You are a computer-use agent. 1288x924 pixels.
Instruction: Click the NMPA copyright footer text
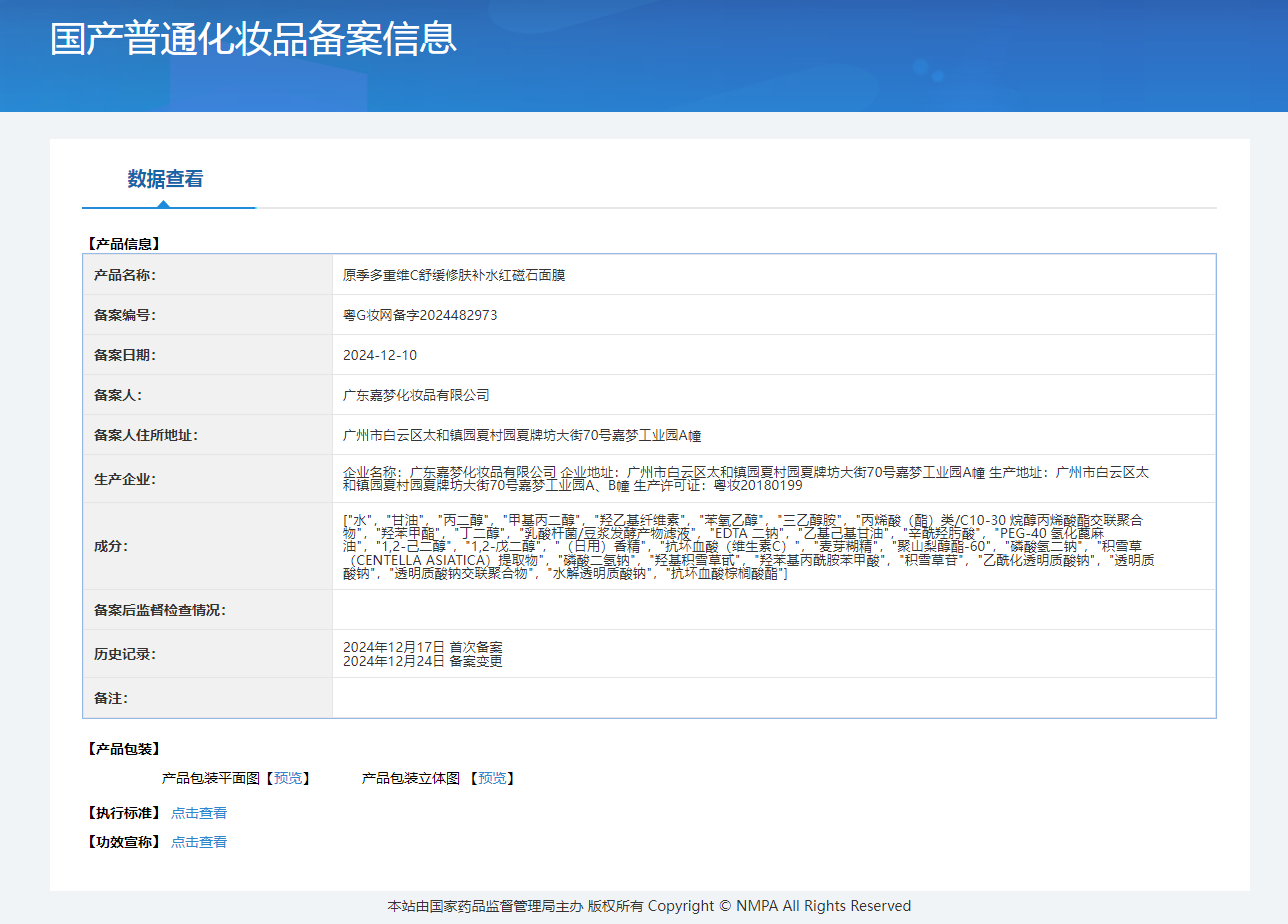pos(649,906)
